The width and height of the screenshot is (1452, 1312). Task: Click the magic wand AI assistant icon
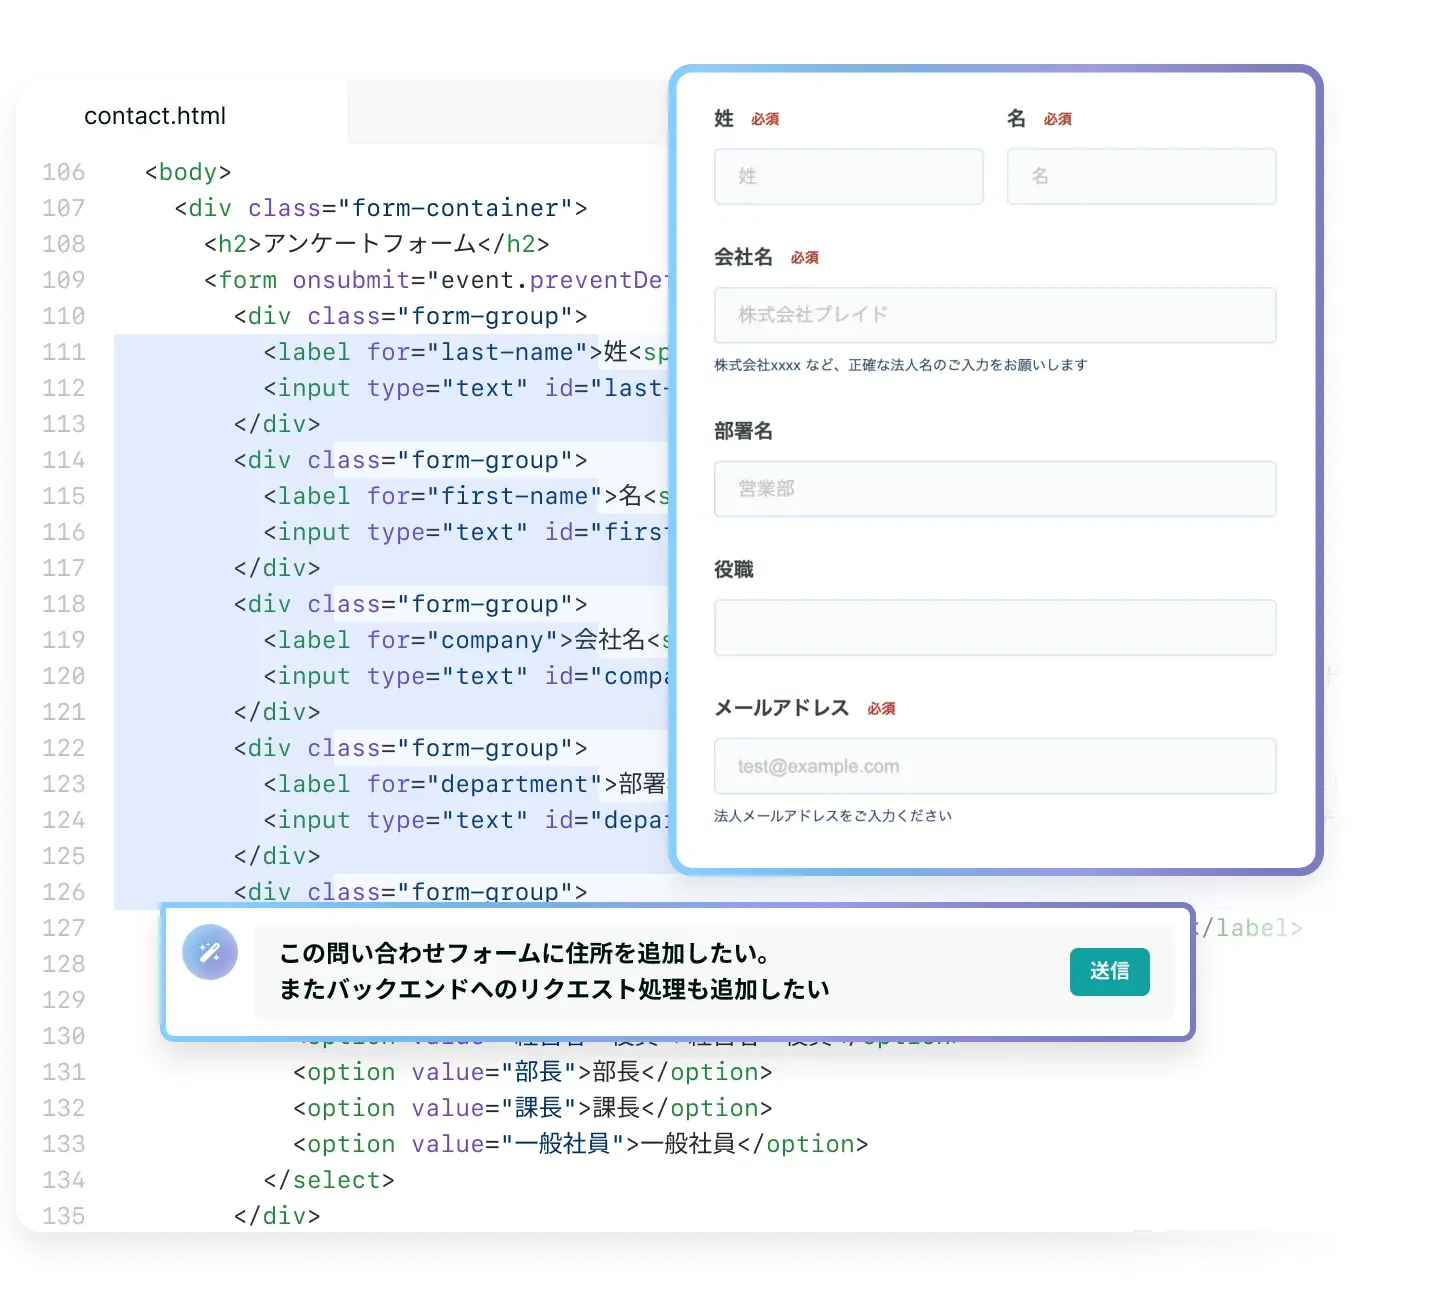pyautogui.click(x=210, y=952)
